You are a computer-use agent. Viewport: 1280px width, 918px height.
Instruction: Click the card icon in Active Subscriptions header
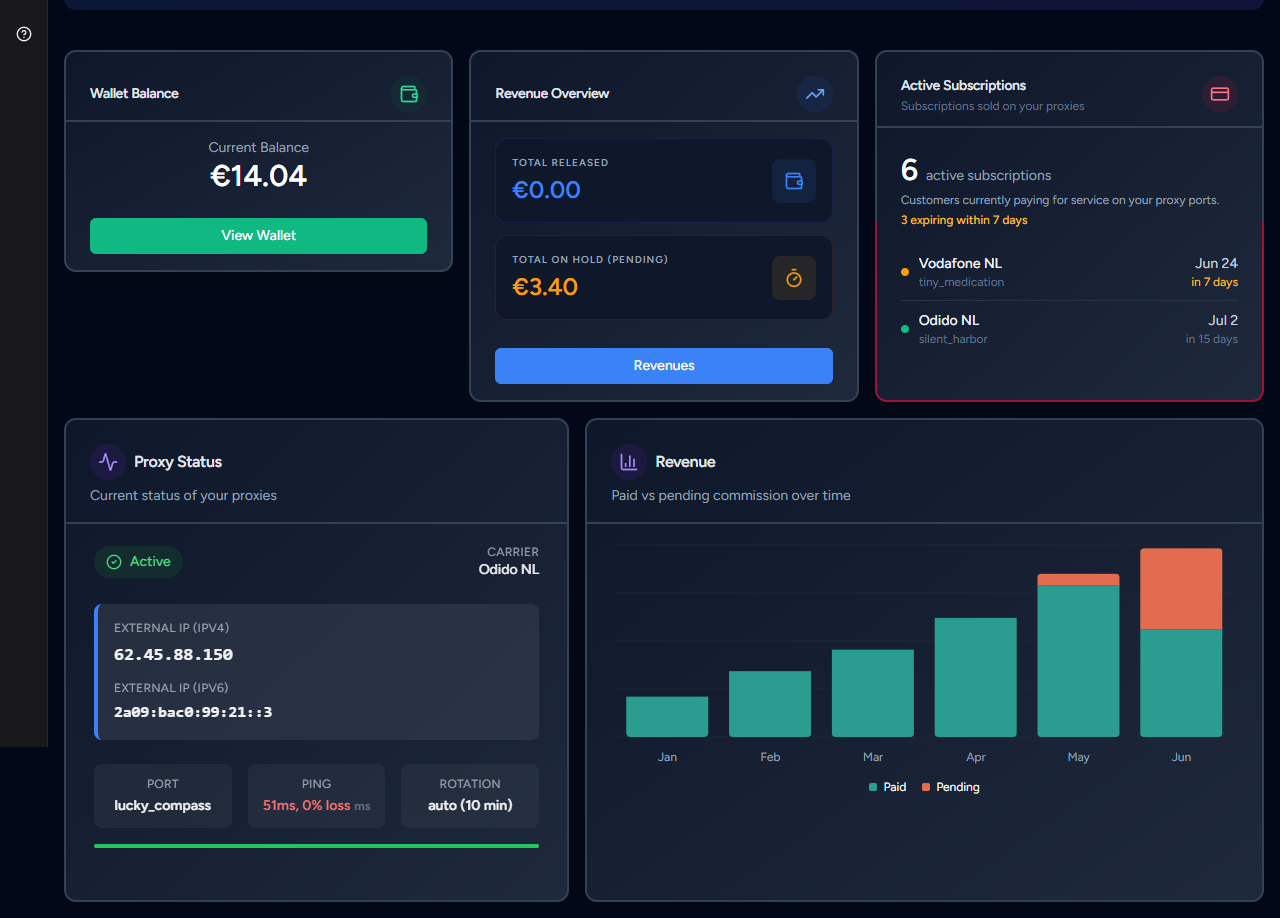(x=1219, y=94)
